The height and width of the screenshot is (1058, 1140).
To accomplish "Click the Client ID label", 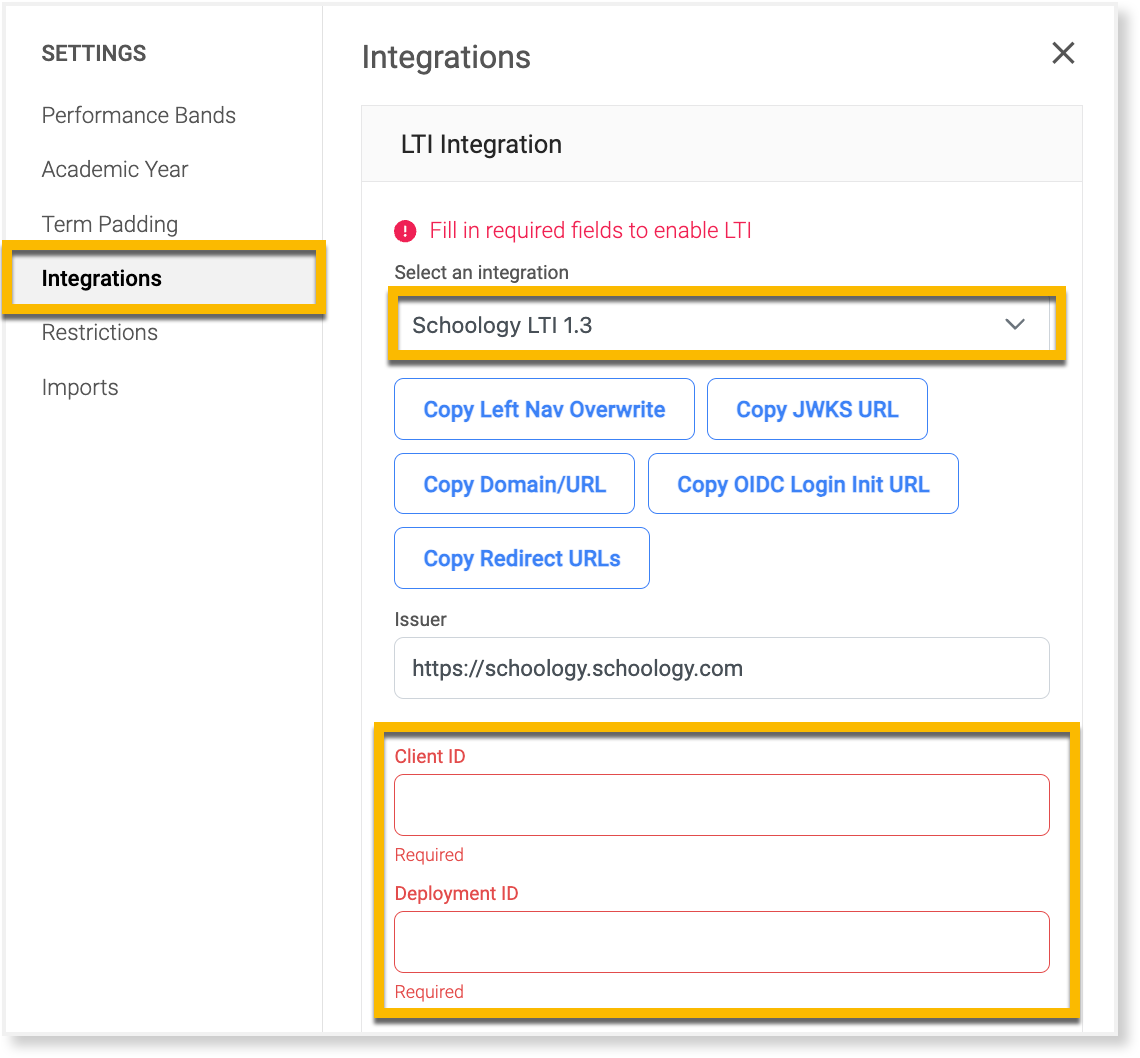I will click(430, 756).
